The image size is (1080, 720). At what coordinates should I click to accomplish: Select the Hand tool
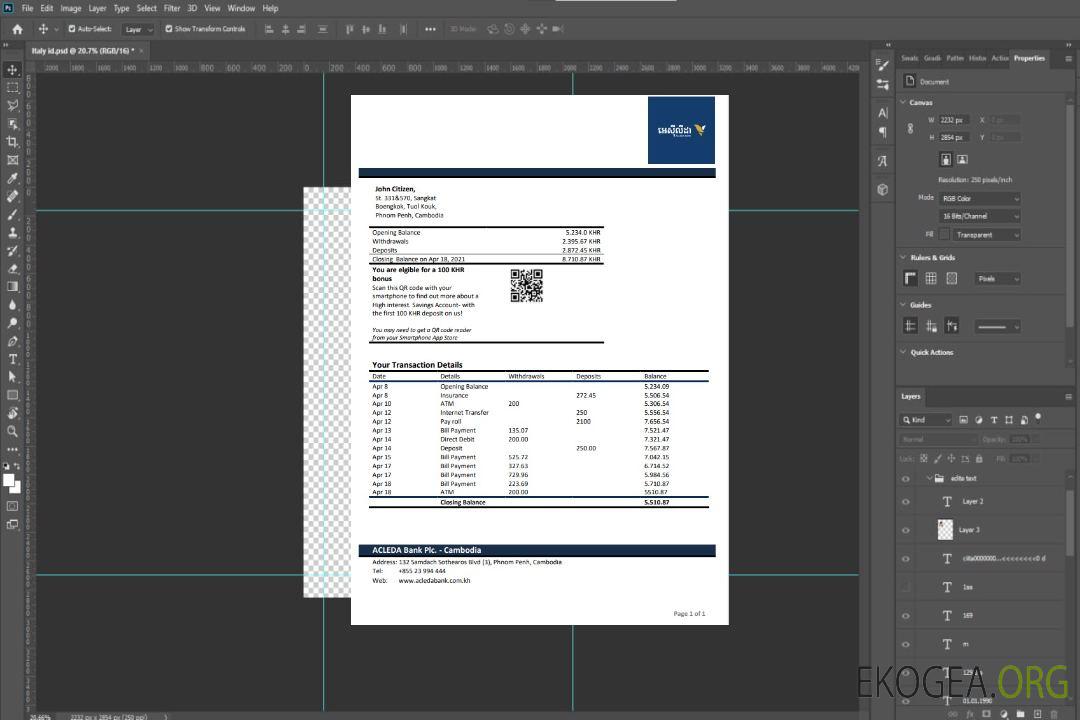click(12, 413)
